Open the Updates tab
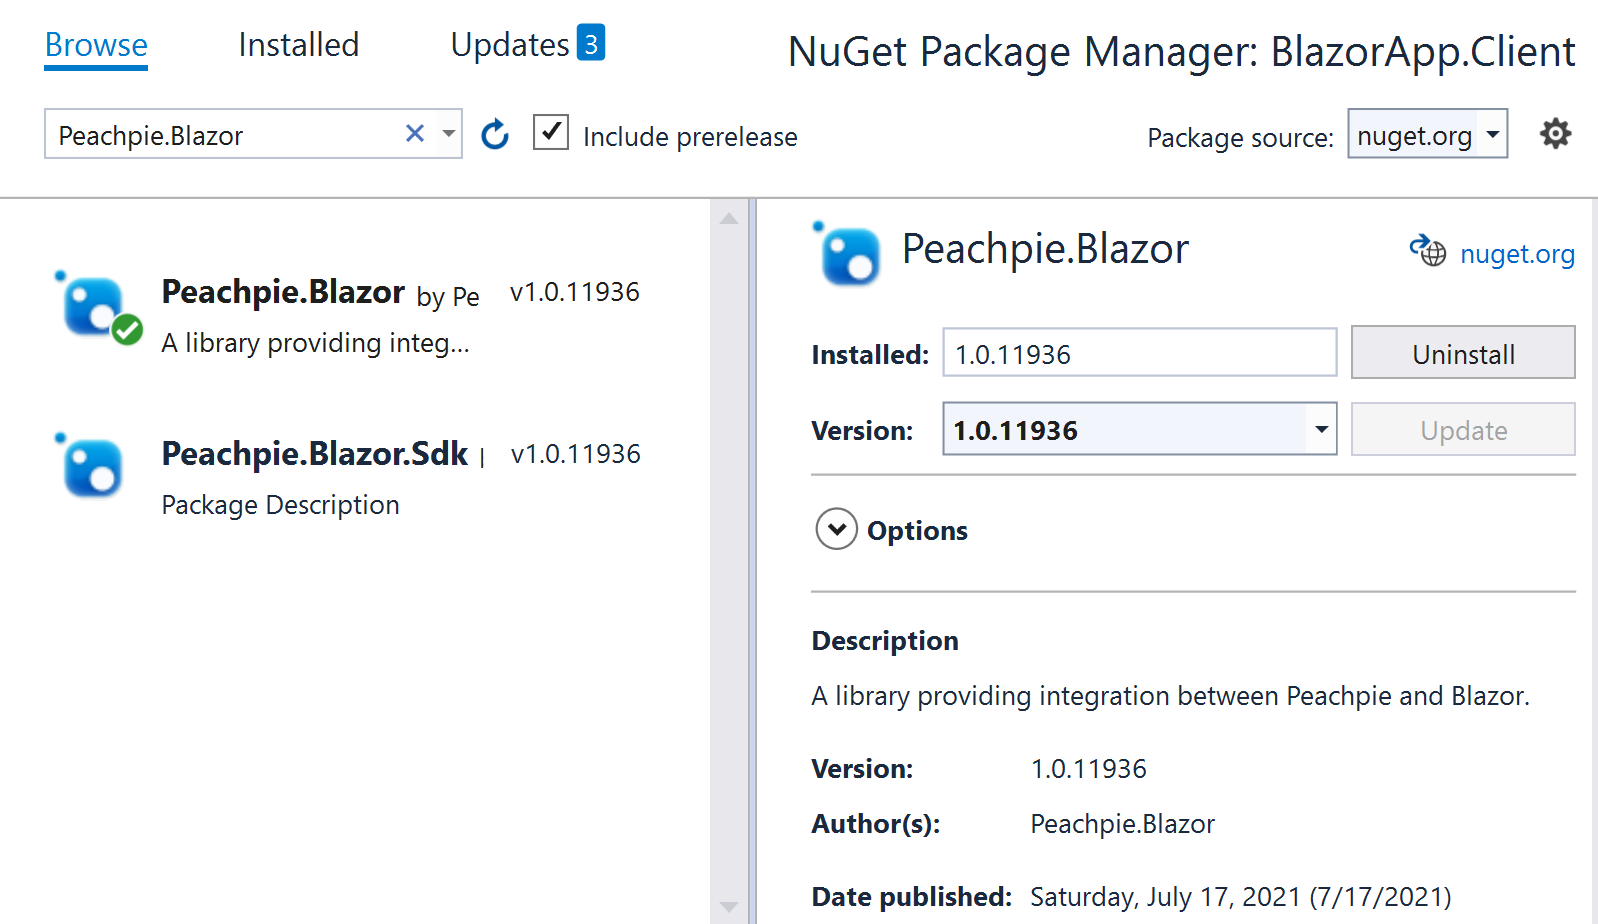The height and width of the screenshot is (924, 1598). (x=510, y=45)
